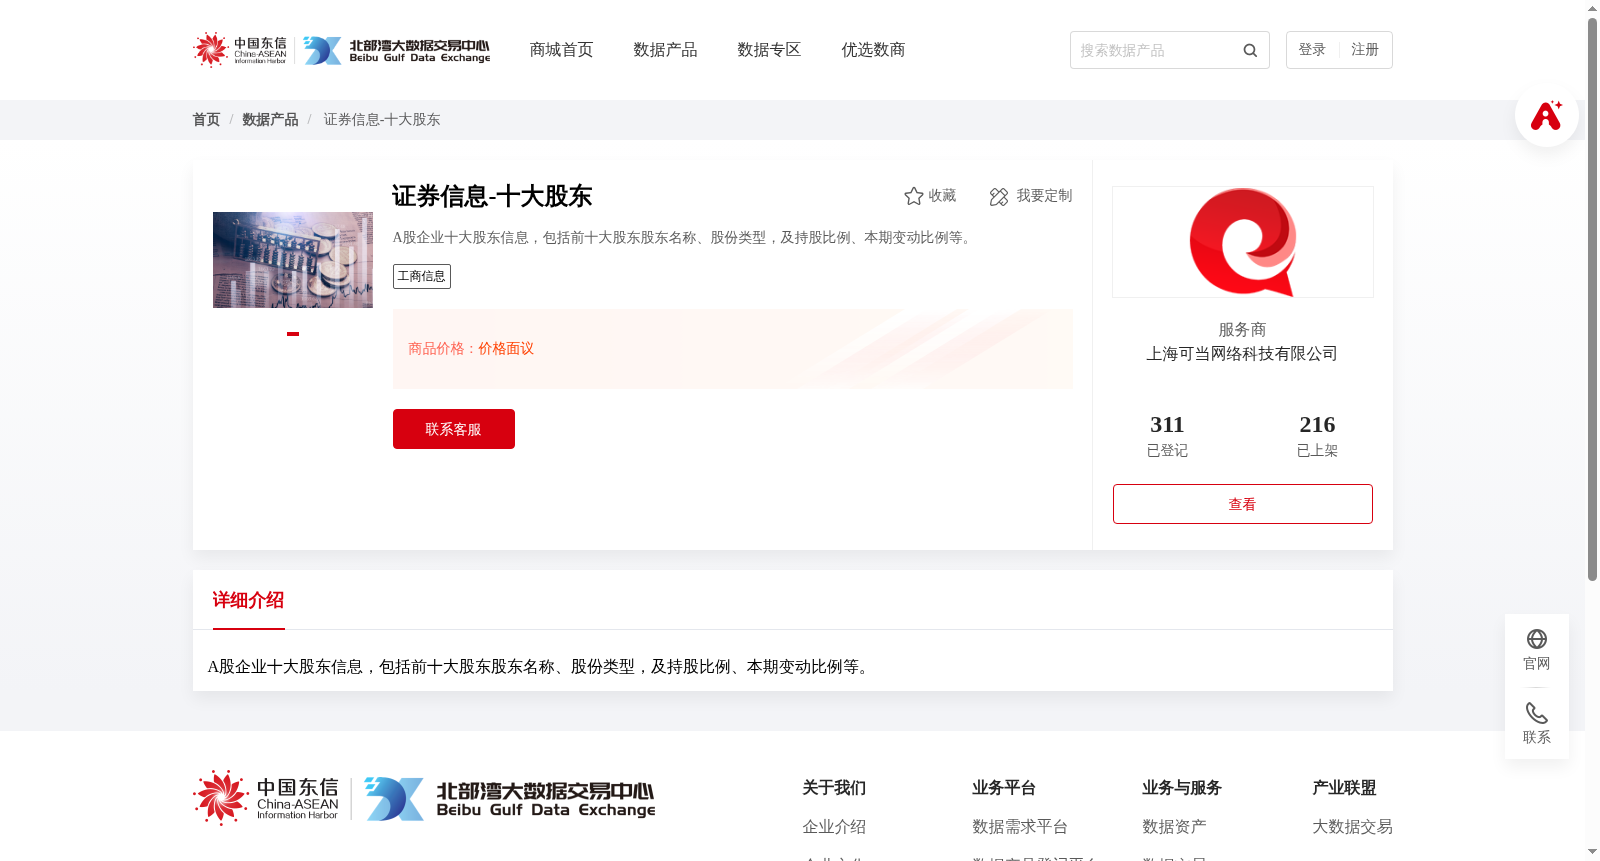
Task: Open the 优选数商 menu item
Action: coord(873,50)
